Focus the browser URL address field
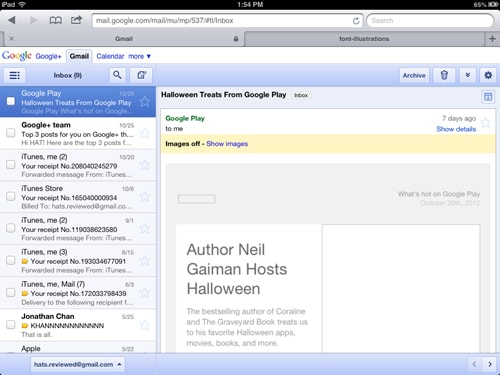Image resolution: width=500 pixels, height=375 pixels. coord(228,21)
